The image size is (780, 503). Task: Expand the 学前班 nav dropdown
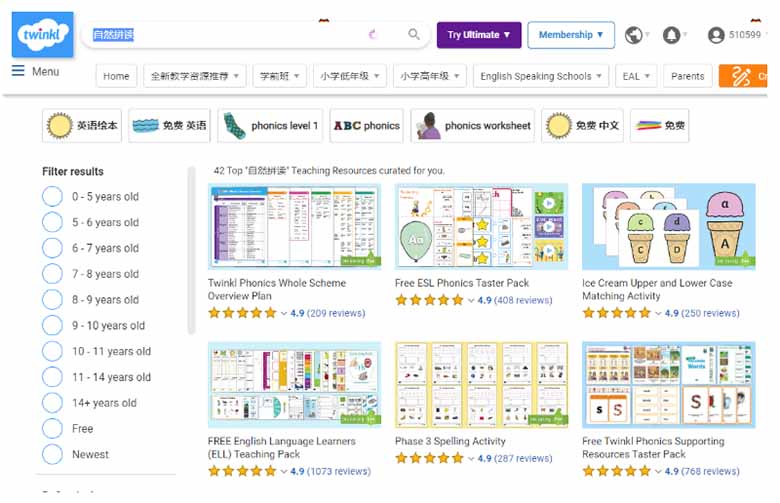click(279, 76)
